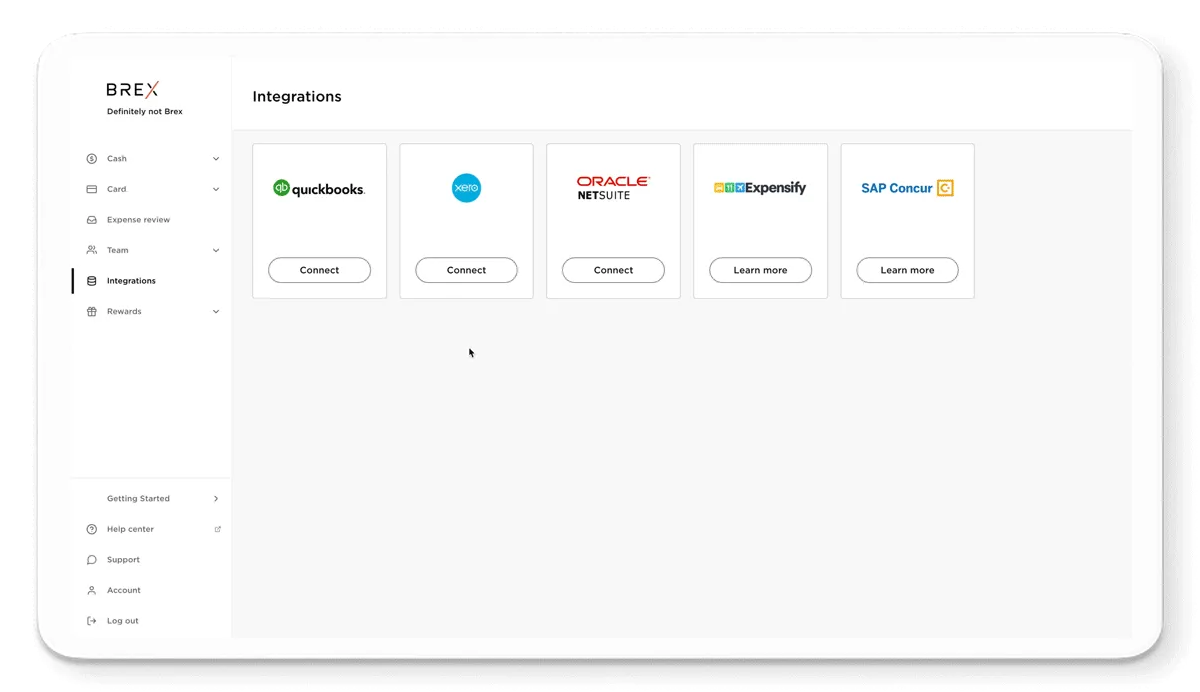Viewport: 1200px width, 692px height.
Task: Click the Log out arrow icon
Action: pyautogui.click(x=92, y=621)
